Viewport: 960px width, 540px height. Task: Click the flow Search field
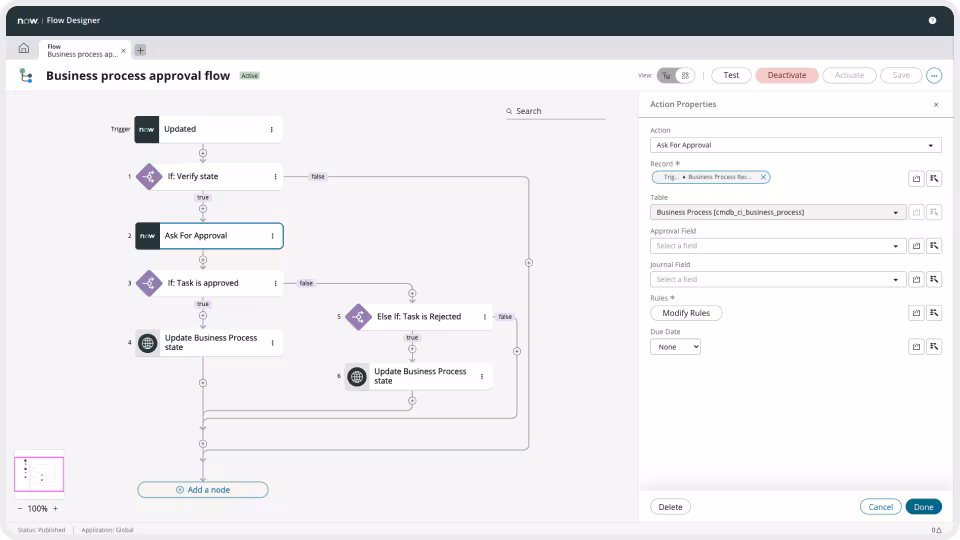[x=556, y=111]
